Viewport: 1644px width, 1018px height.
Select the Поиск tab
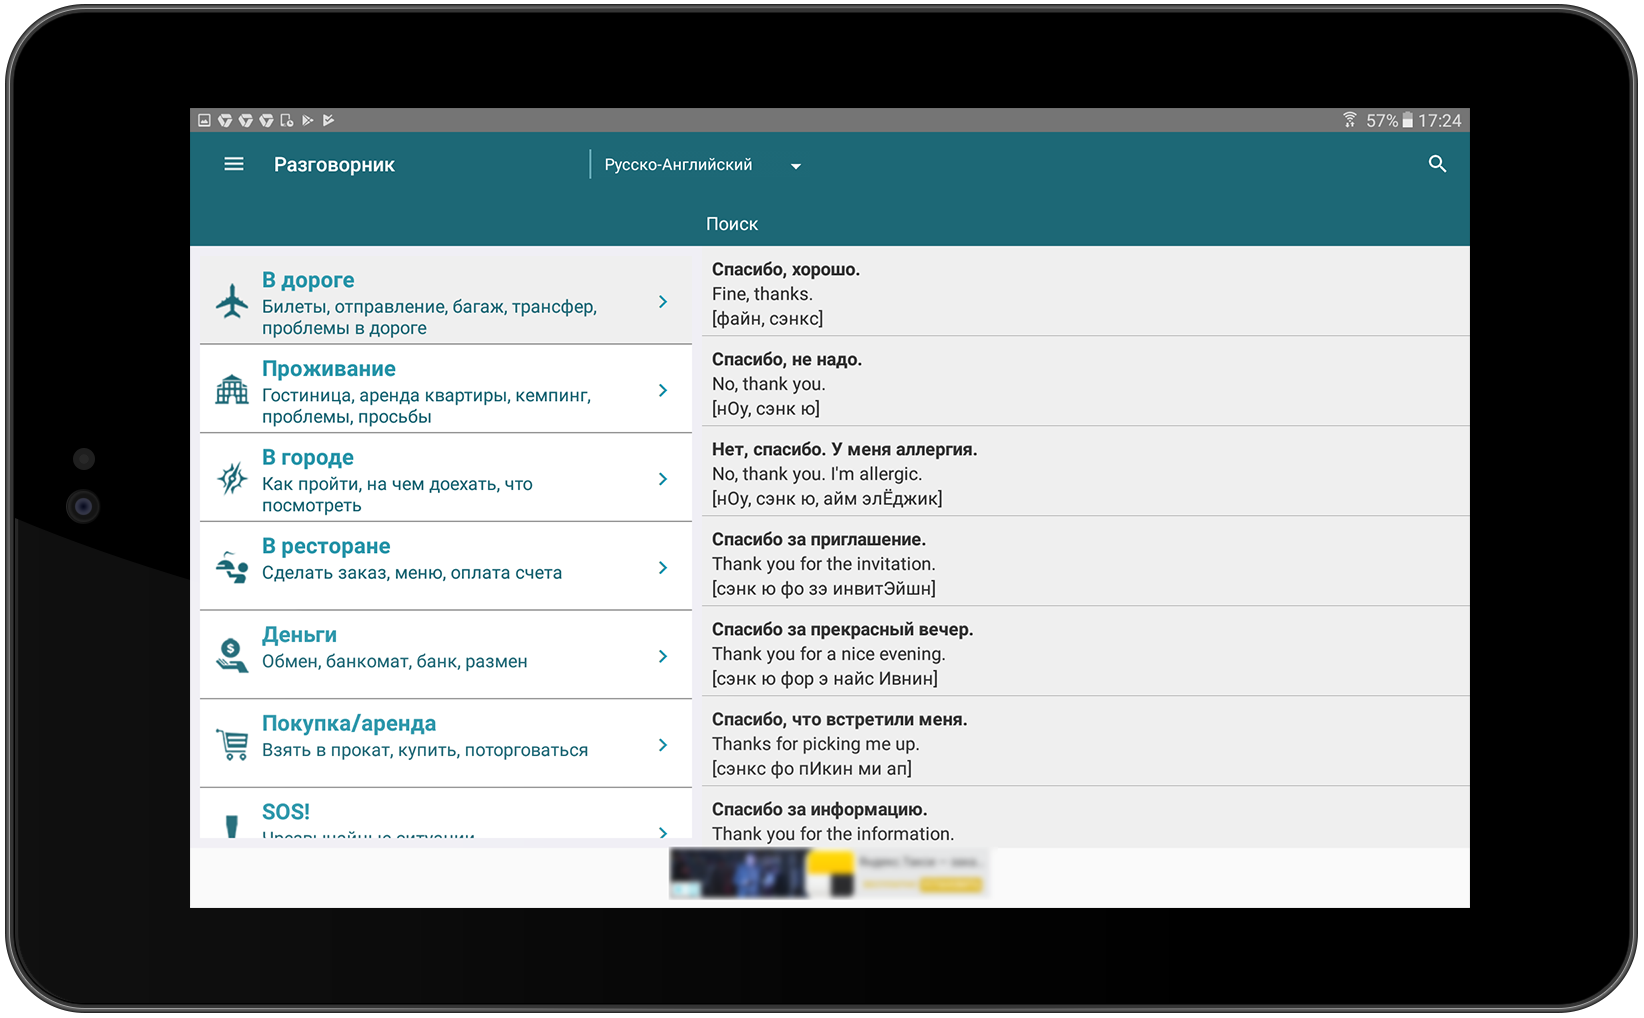tap(731, 224)
